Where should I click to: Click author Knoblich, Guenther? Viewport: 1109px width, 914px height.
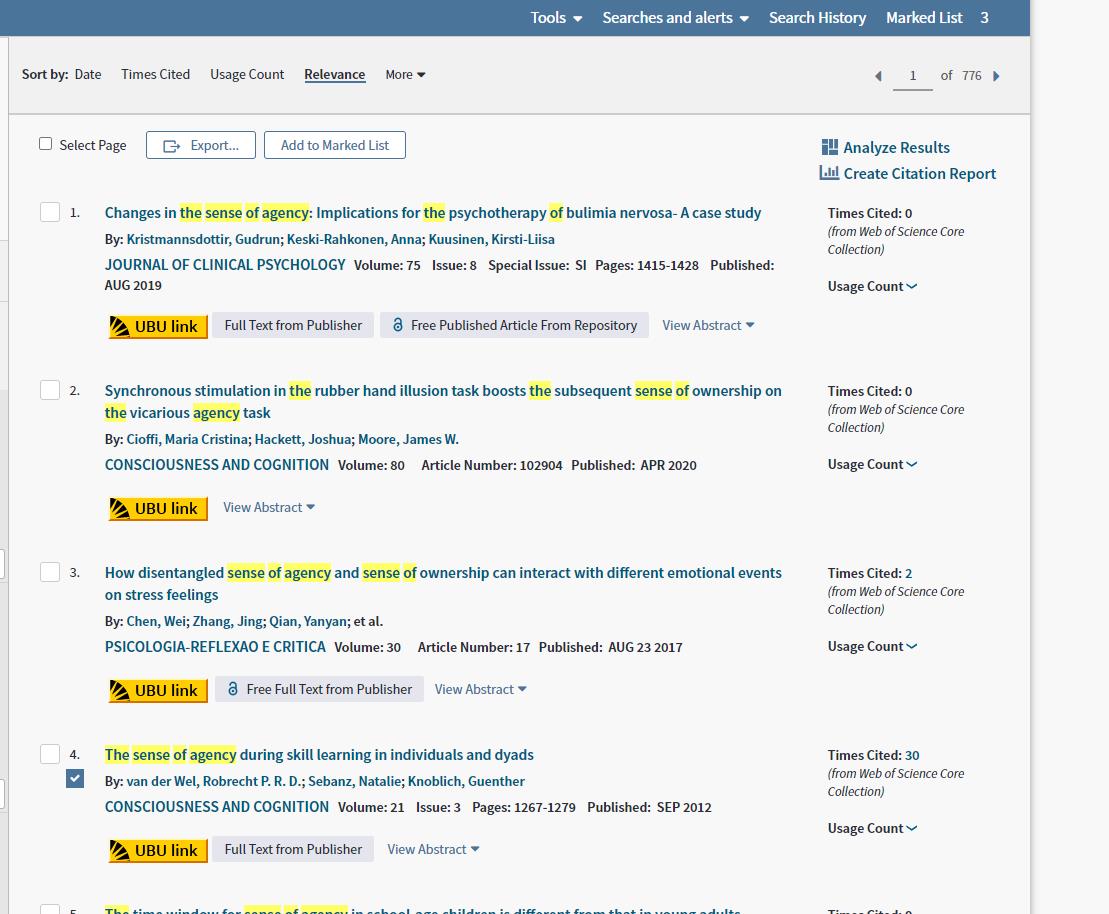coord(466,781)
